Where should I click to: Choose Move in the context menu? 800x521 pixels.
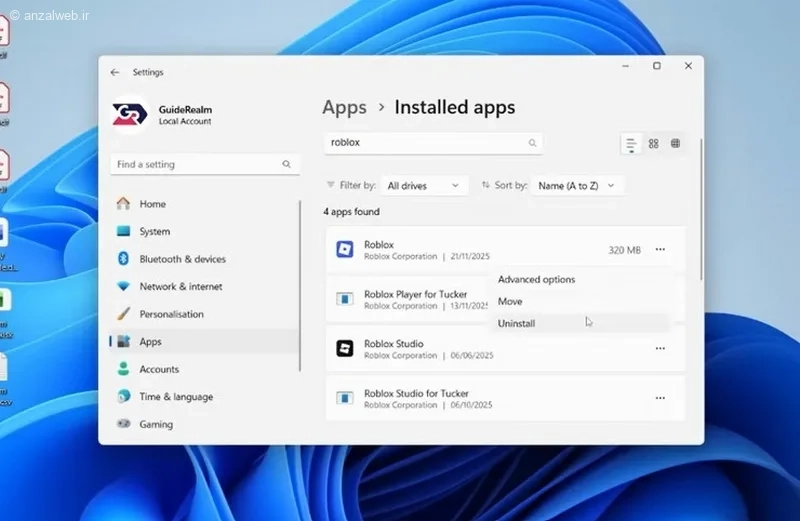[x=580, y=302]
